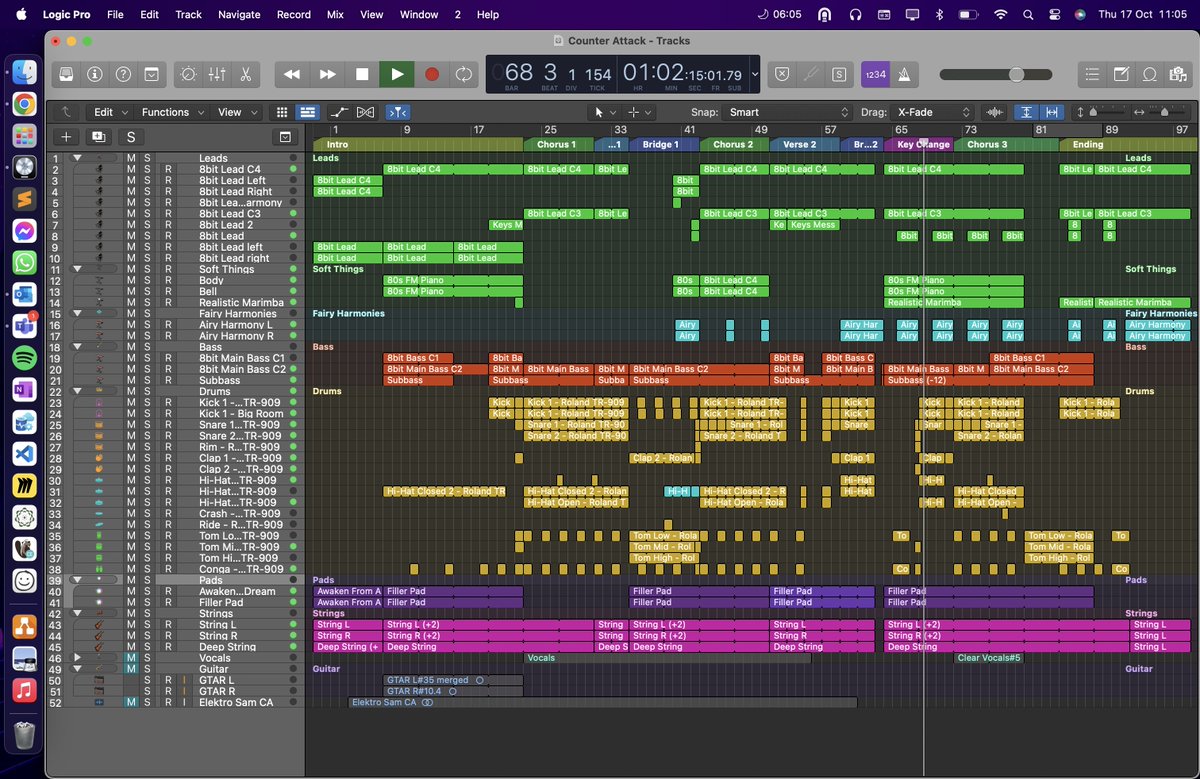
Task: Open the Library panel icon
Action: (66, 74)
